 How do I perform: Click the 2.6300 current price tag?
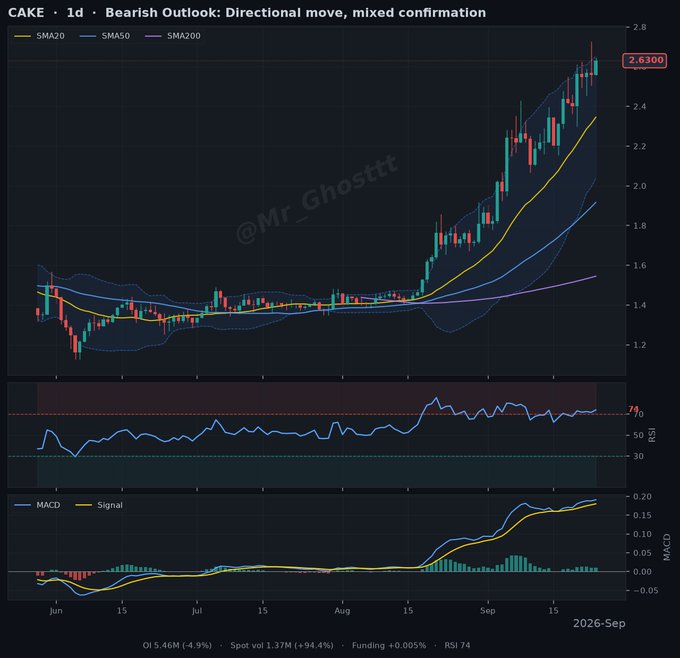coord(644,60)
